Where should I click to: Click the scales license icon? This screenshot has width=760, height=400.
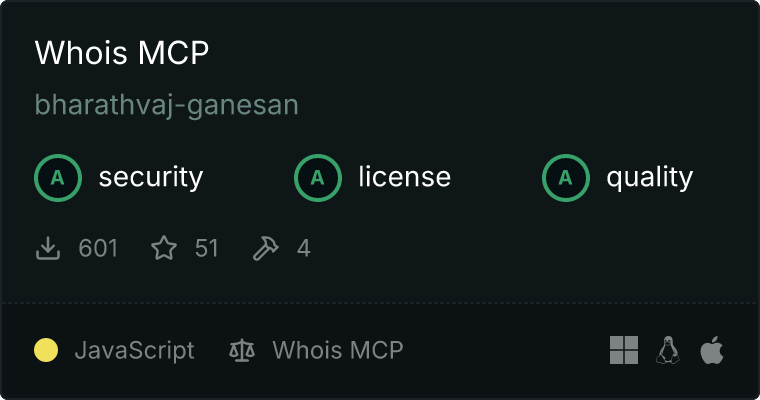click(x=242, y=350)
